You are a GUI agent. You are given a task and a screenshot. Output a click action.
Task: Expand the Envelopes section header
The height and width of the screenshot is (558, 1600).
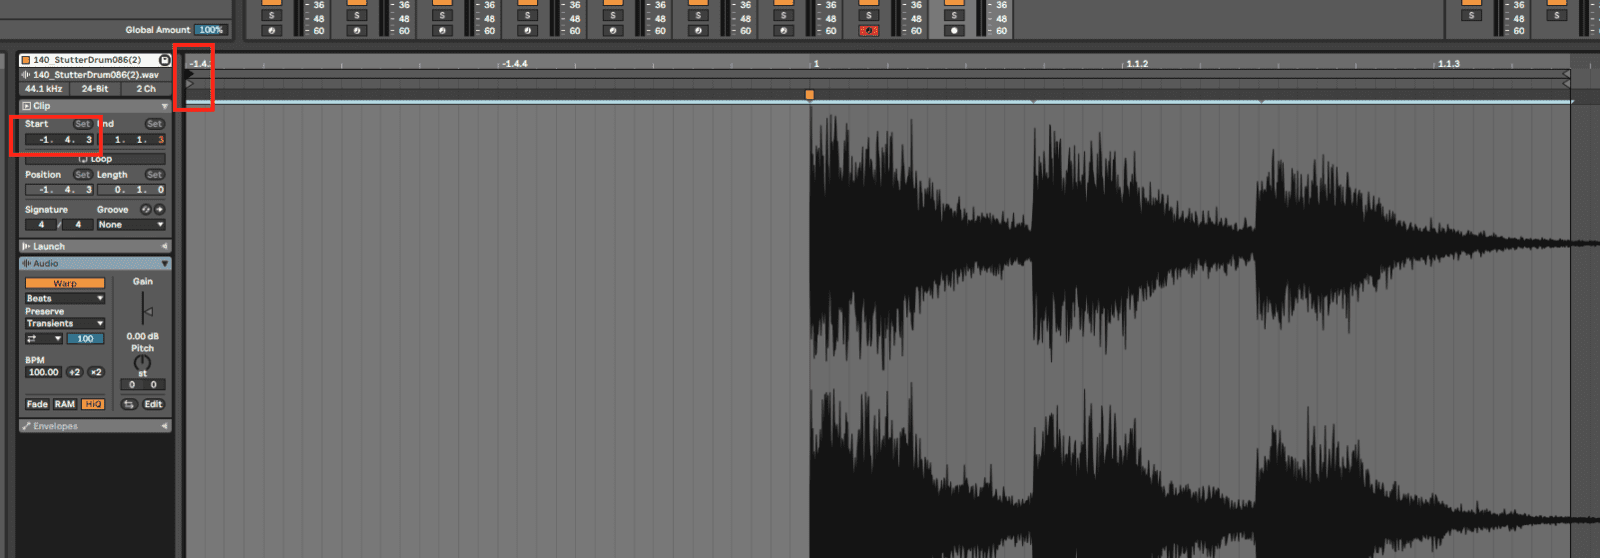(x=94, y=426)
